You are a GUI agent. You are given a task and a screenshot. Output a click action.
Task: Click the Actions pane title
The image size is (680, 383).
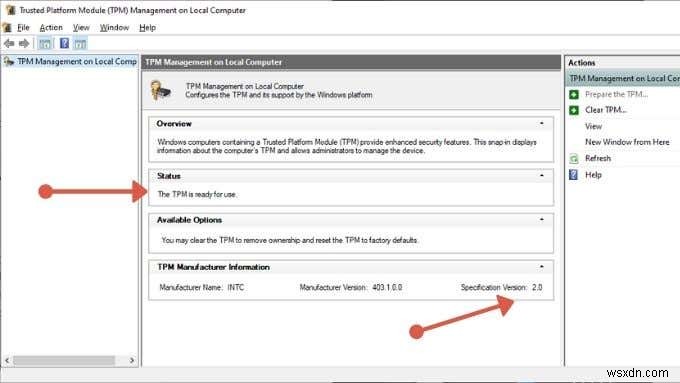[582, 63]
